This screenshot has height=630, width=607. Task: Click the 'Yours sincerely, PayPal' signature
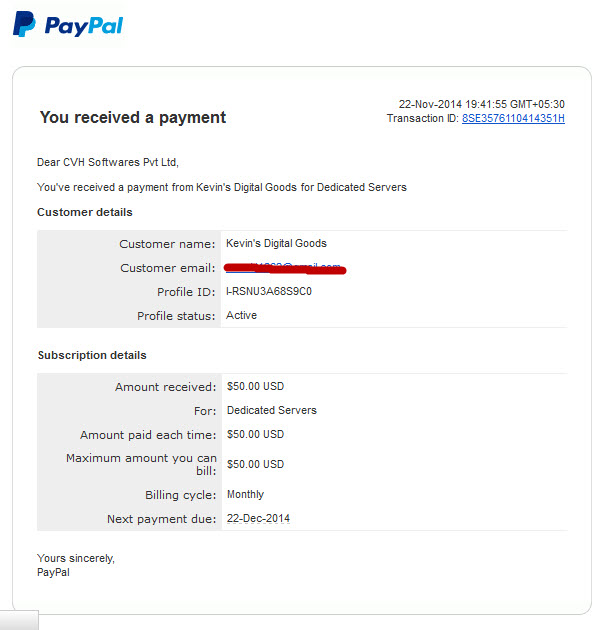[x=76, y=565]
